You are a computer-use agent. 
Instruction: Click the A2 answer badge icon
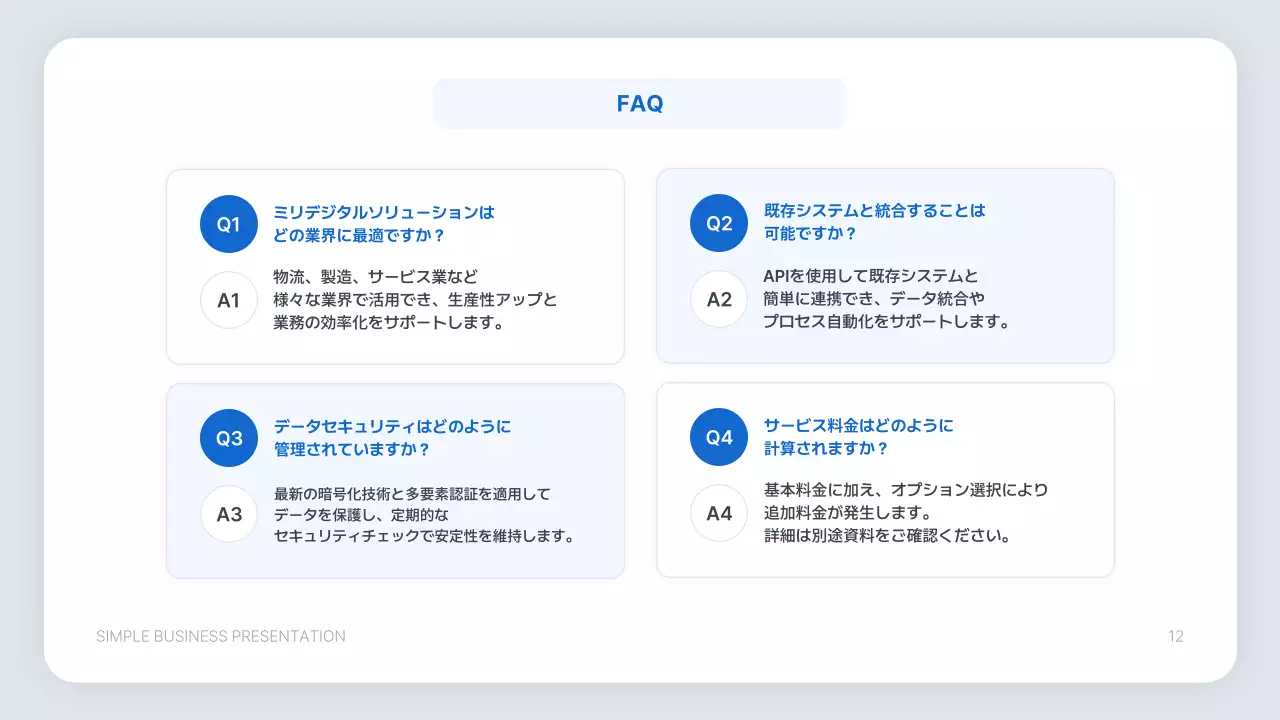pos(719,299)
